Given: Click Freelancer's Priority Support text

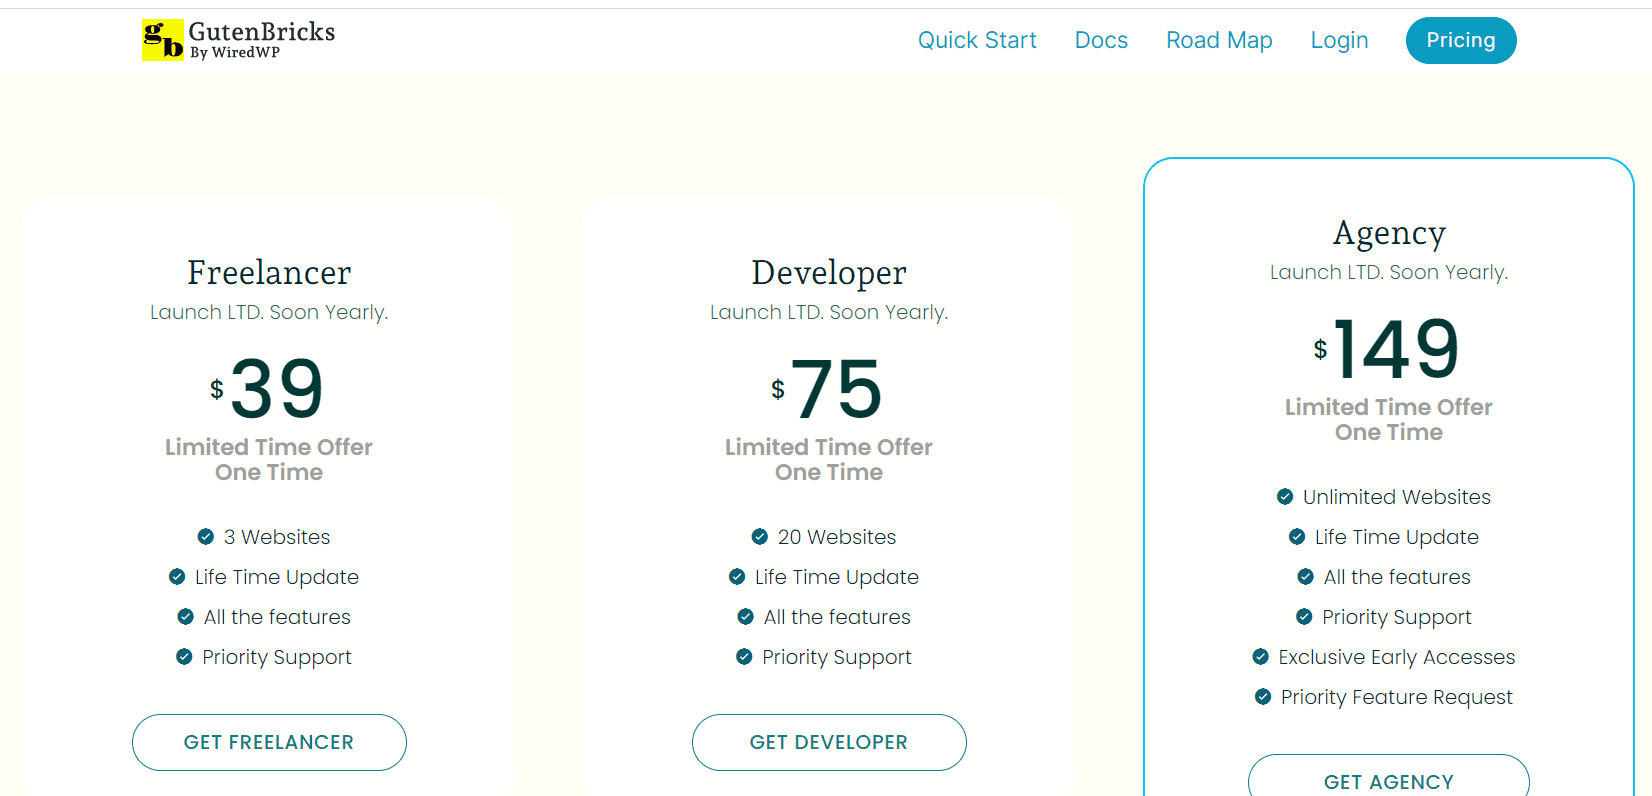Looking at the screenshot, I should [277, 657].
